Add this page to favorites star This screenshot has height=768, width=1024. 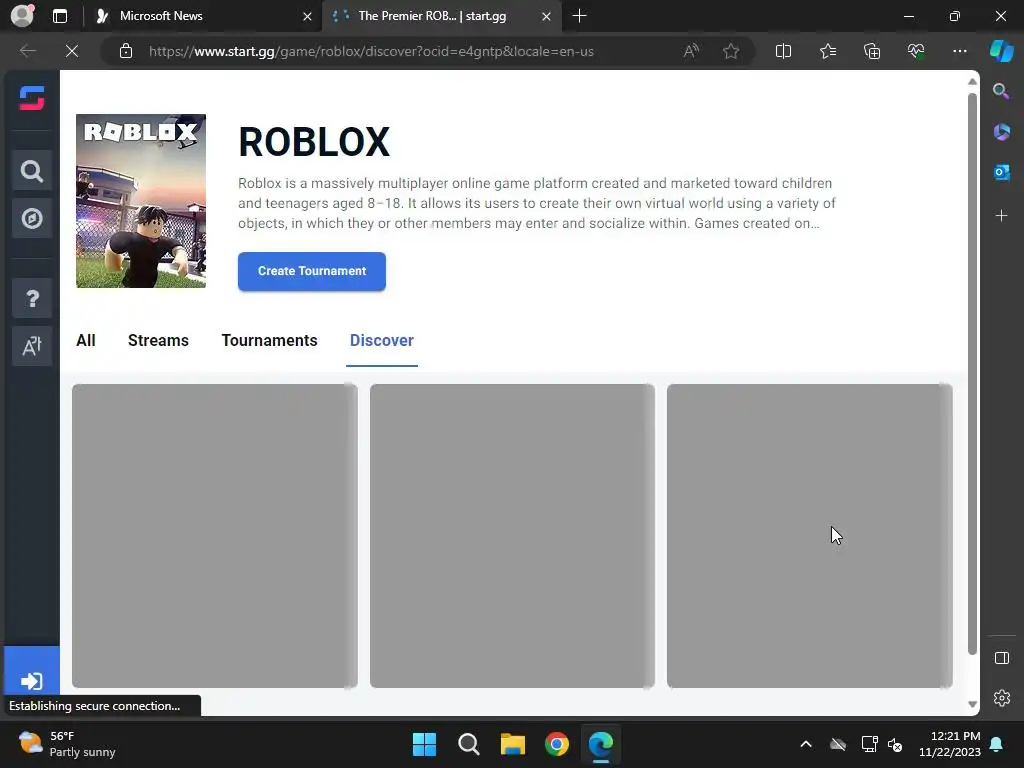pos(731,51)
